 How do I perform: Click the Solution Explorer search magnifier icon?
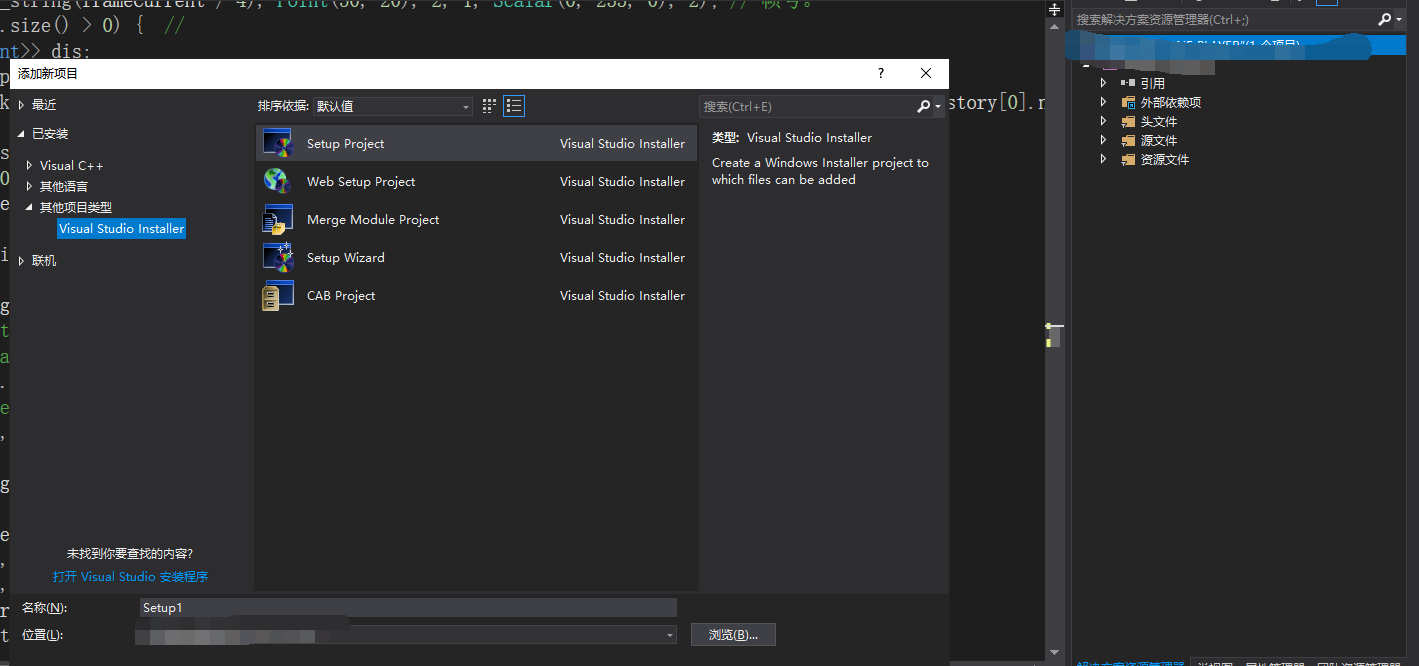coord(1383,18)
